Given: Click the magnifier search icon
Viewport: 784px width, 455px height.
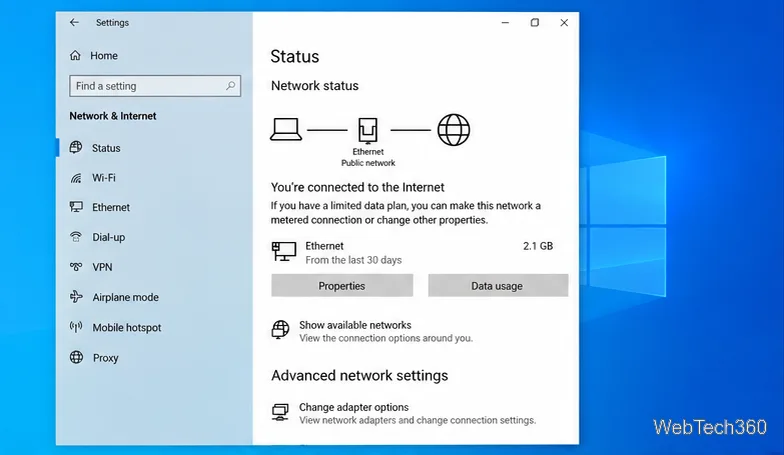Looking at the screenshot, I should pyautogui.click(x=230, y=86).
